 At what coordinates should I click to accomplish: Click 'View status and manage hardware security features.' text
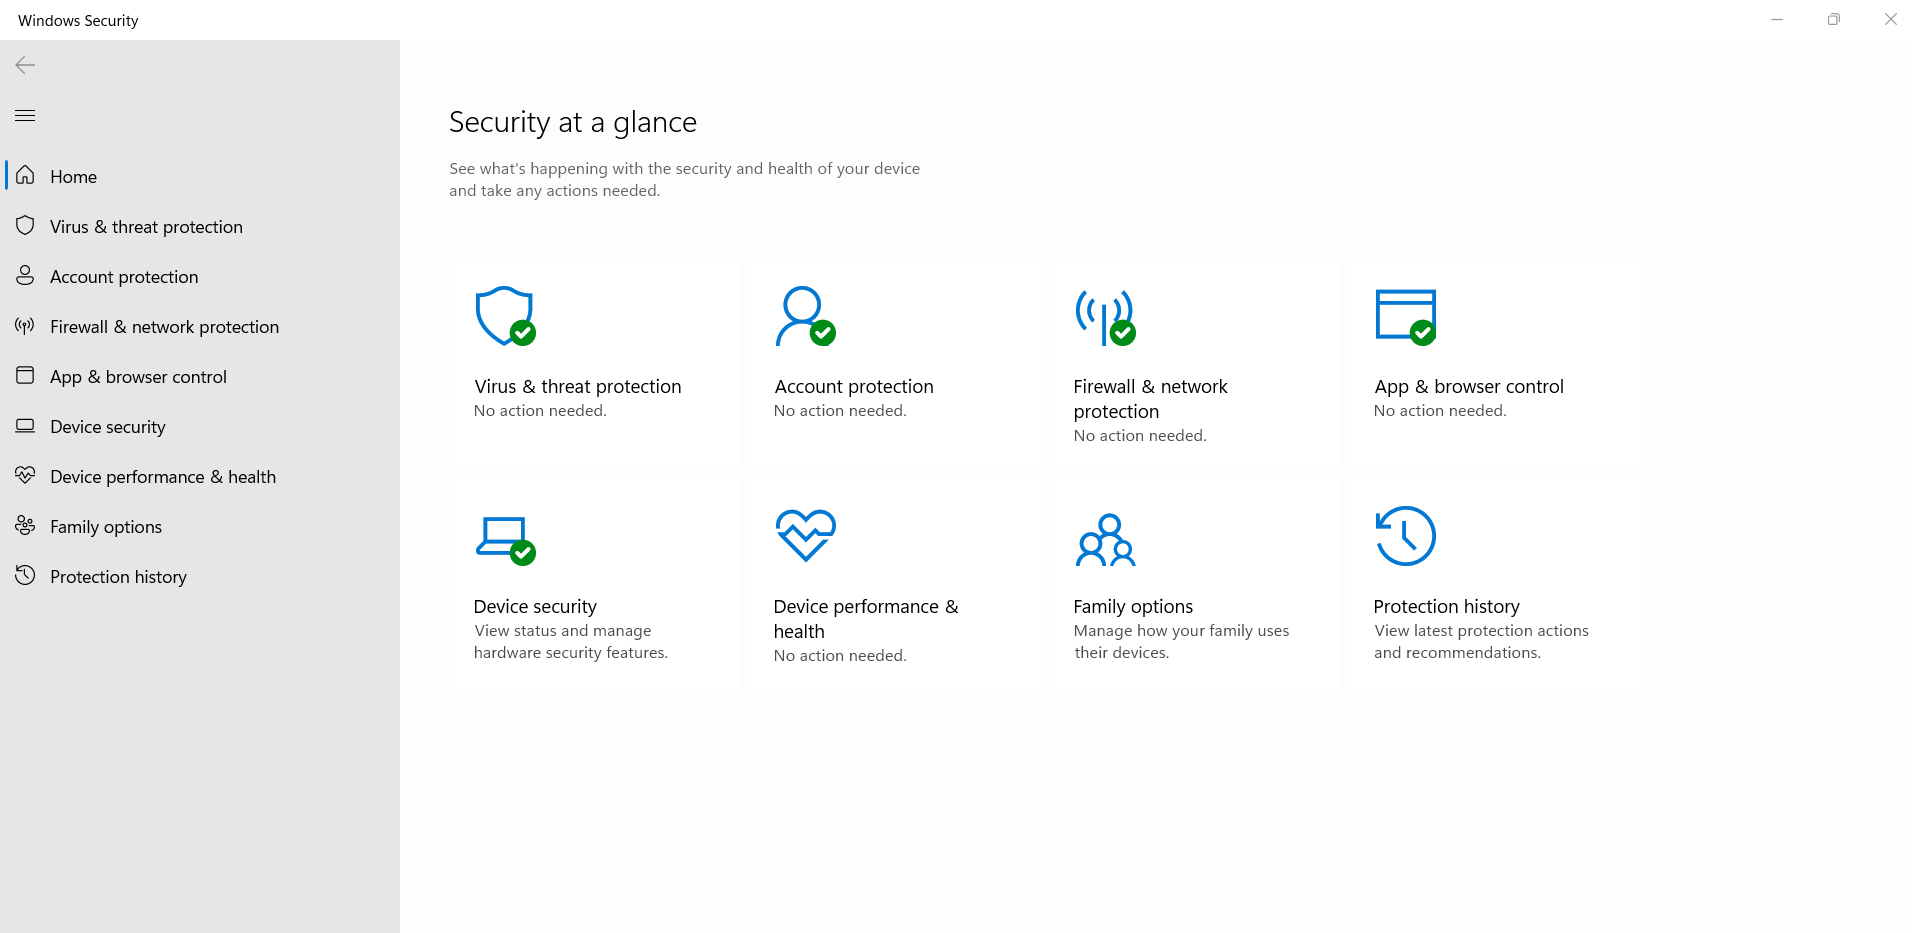click(x=570, y=641)
